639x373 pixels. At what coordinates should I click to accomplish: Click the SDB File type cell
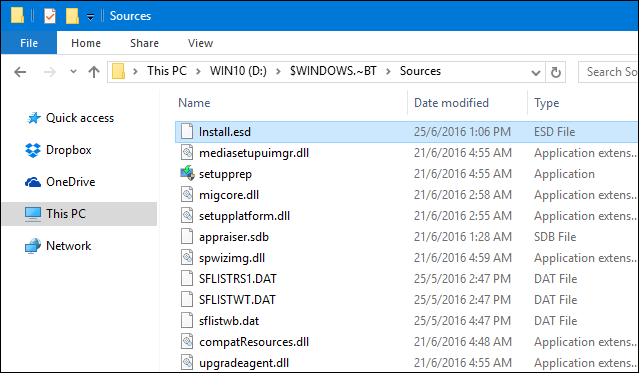pyautogui.click(x=555, y=237)
